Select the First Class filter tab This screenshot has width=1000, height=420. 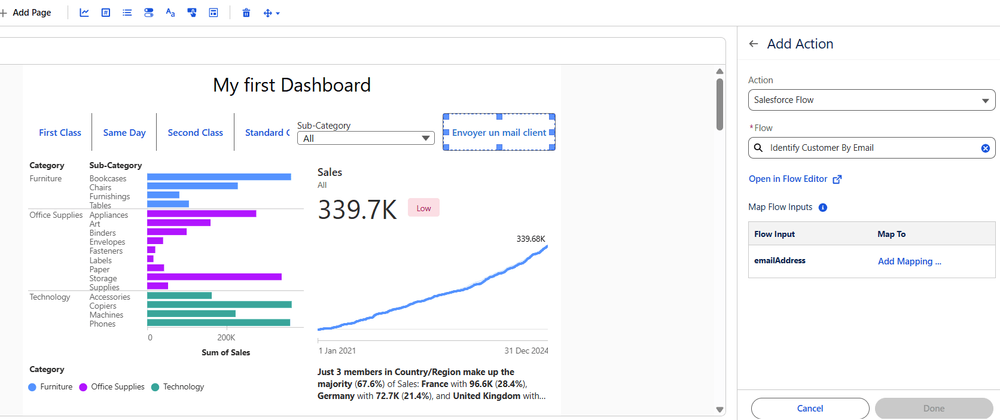coord(60,132)
